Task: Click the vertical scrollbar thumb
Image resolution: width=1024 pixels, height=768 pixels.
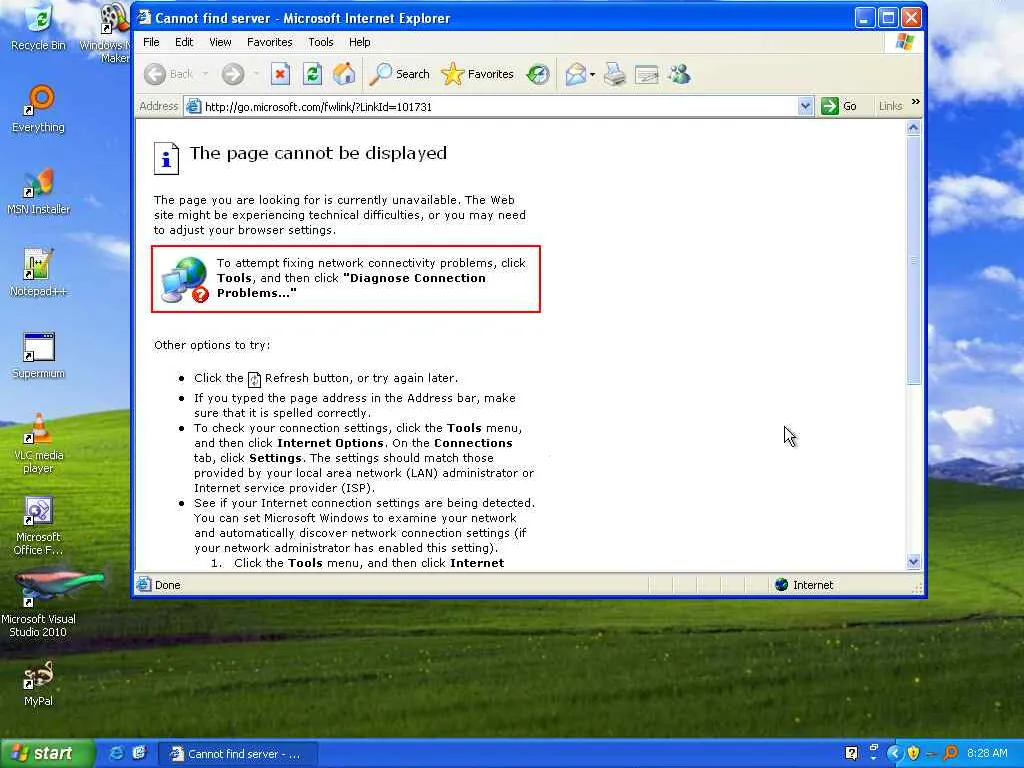Action: [914, 260]
